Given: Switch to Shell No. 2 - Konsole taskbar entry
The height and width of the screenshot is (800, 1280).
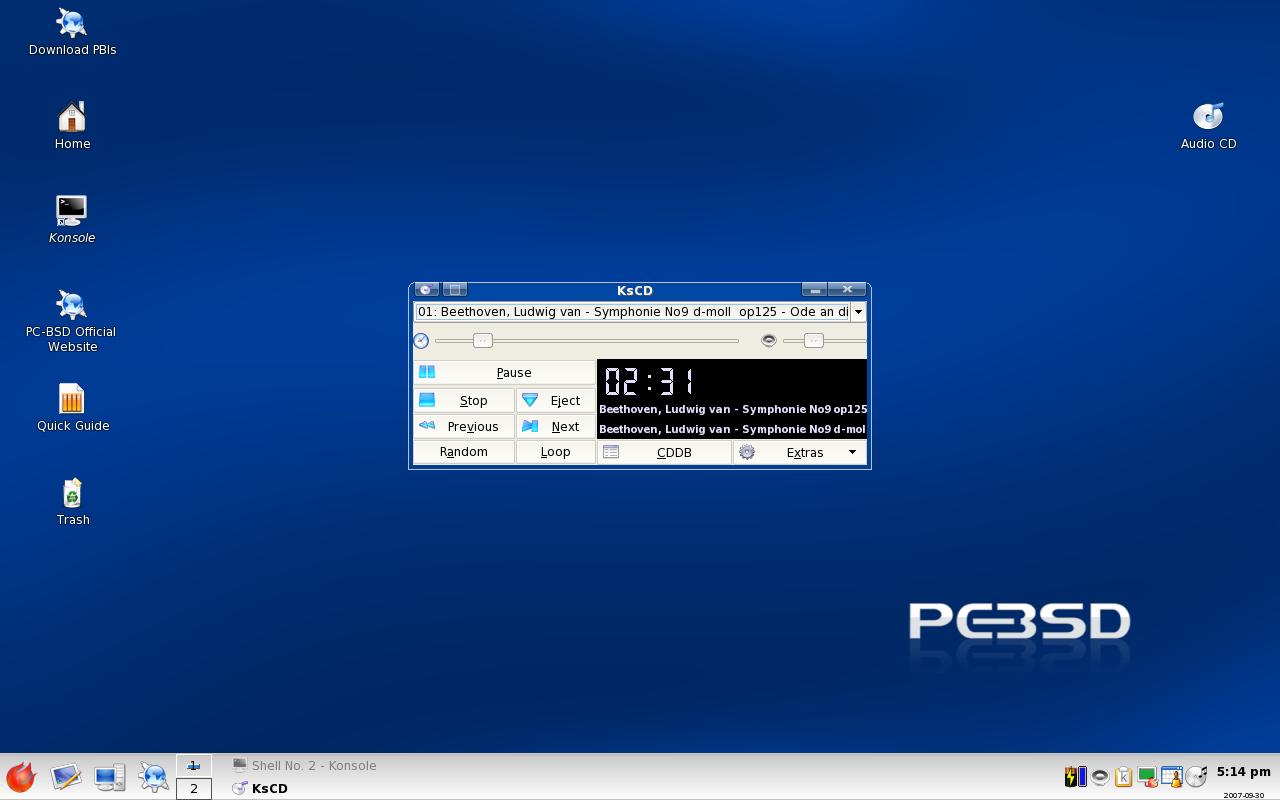Looking at the screenshot, I should pos(304,766).
